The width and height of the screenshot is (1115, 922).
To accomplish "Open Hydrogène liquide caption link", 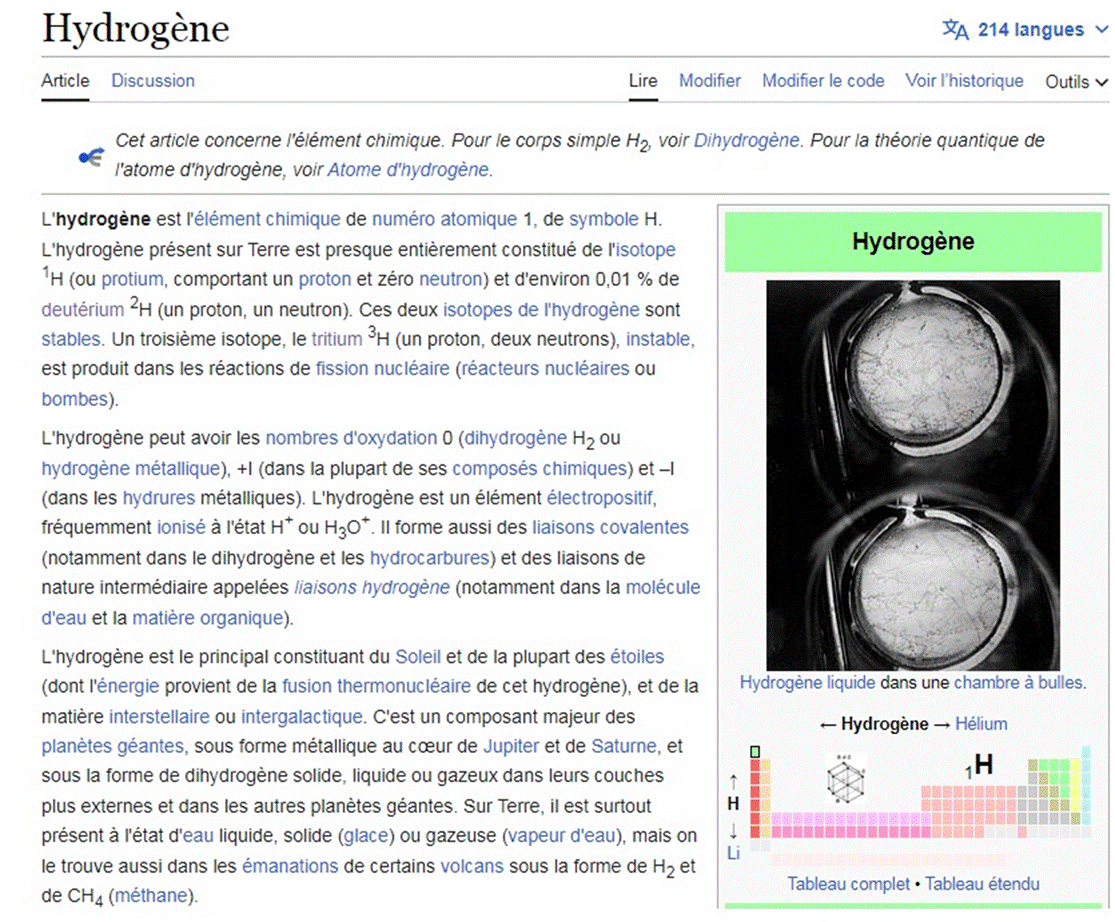I will click(807, 683).
